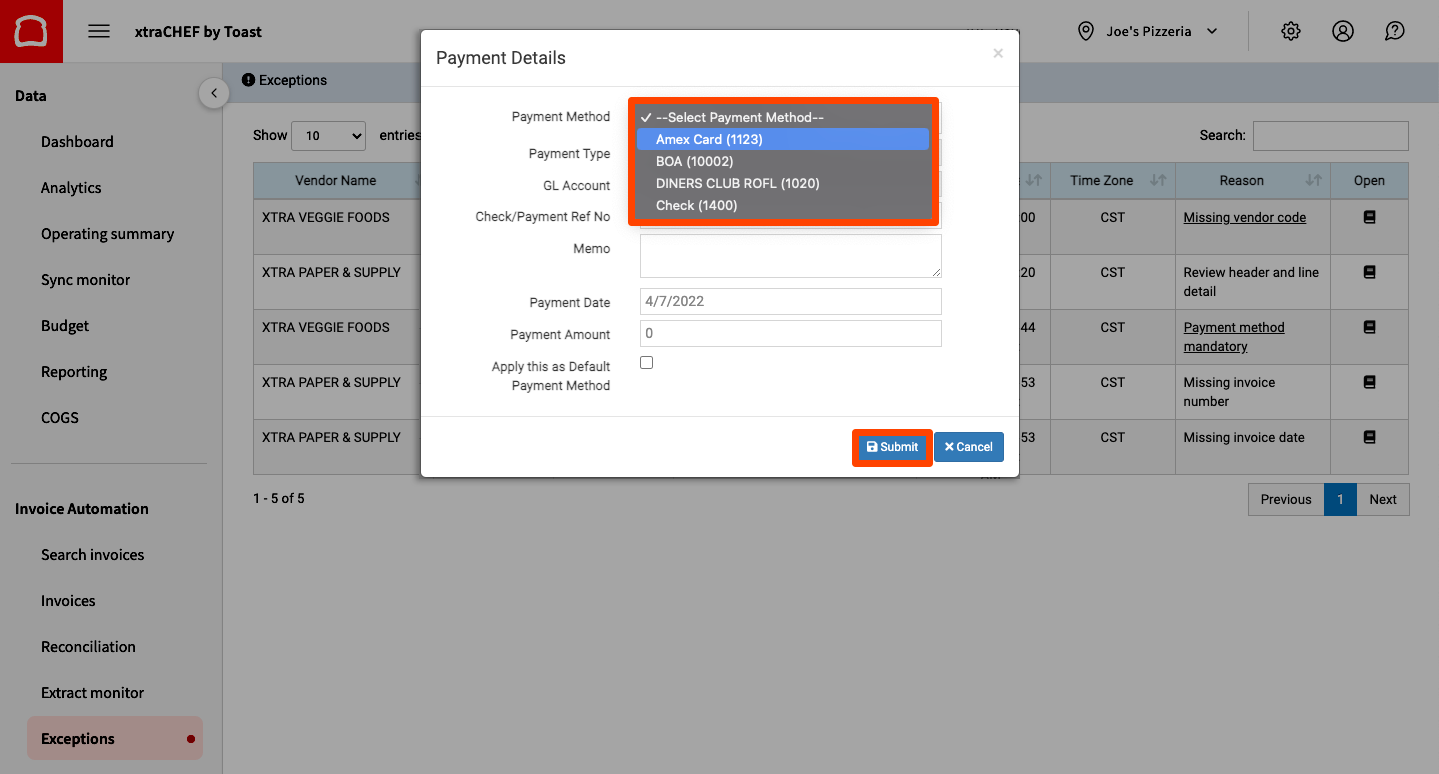Viewport: 1439px width, 774px height.
Task: Expand the Joe's Pizzeria location dropdown
Action: tap(1212, 31)
